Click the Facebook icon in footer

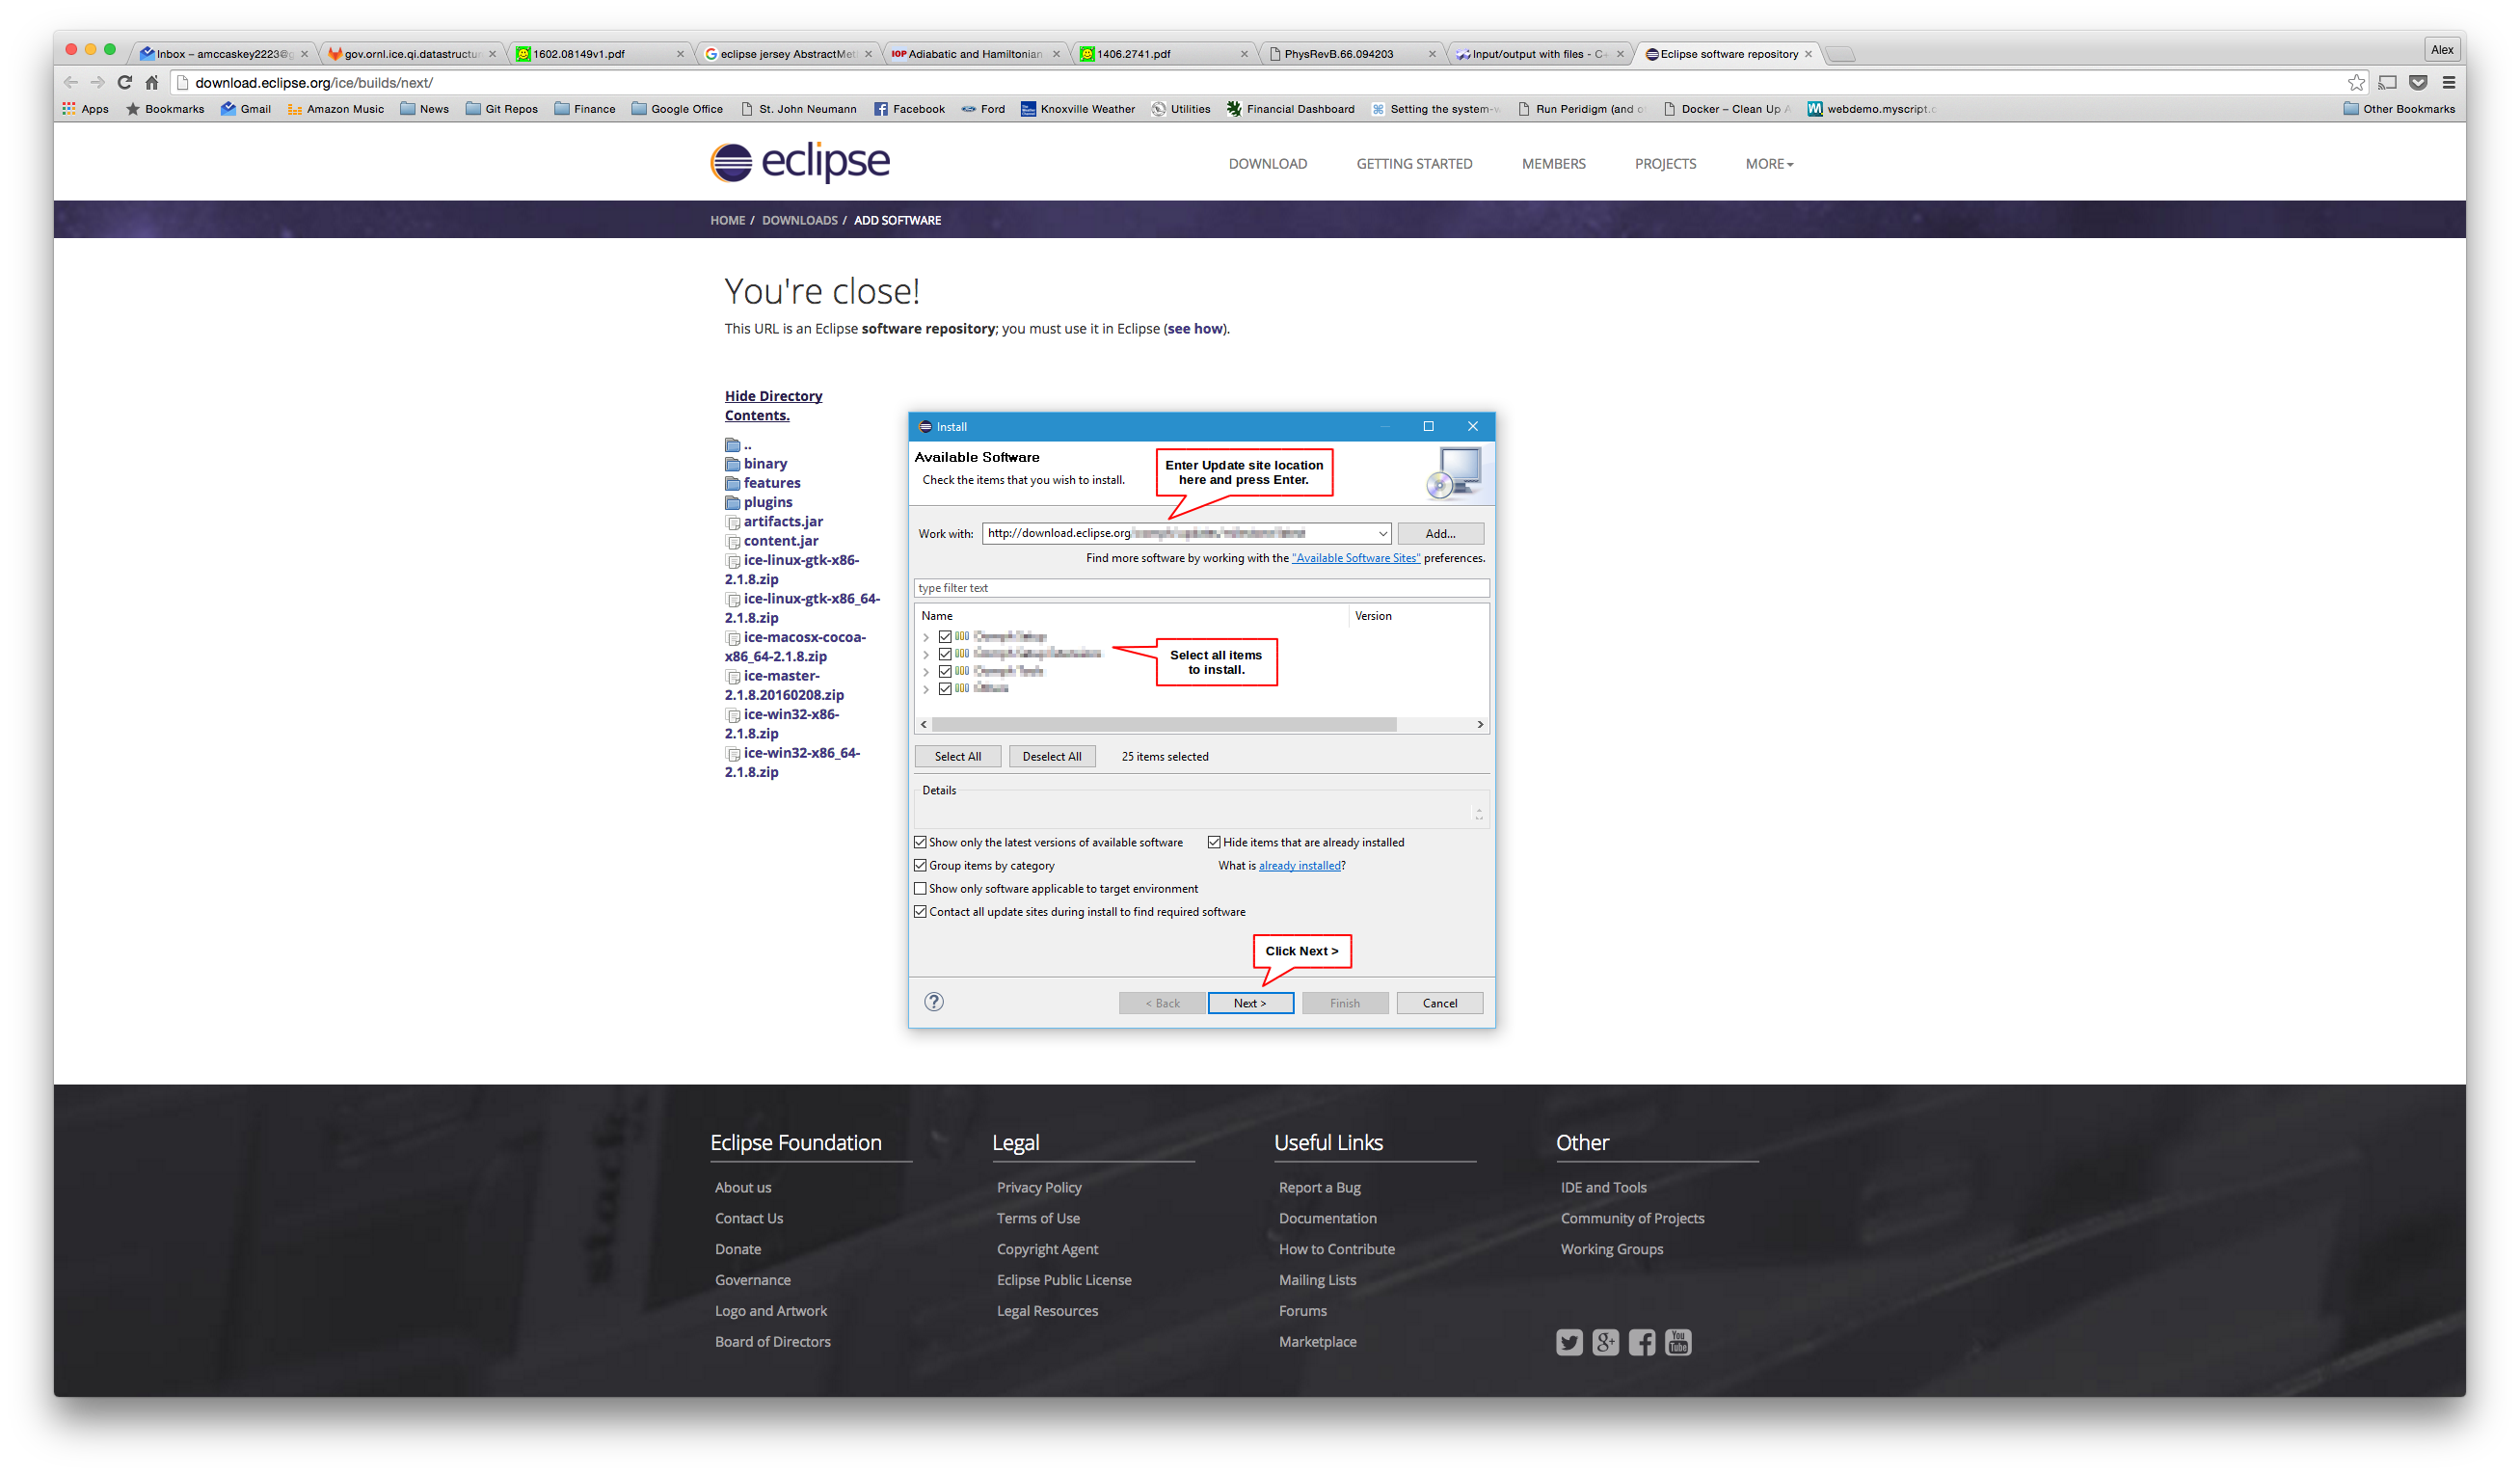tap(1641, 1342)
